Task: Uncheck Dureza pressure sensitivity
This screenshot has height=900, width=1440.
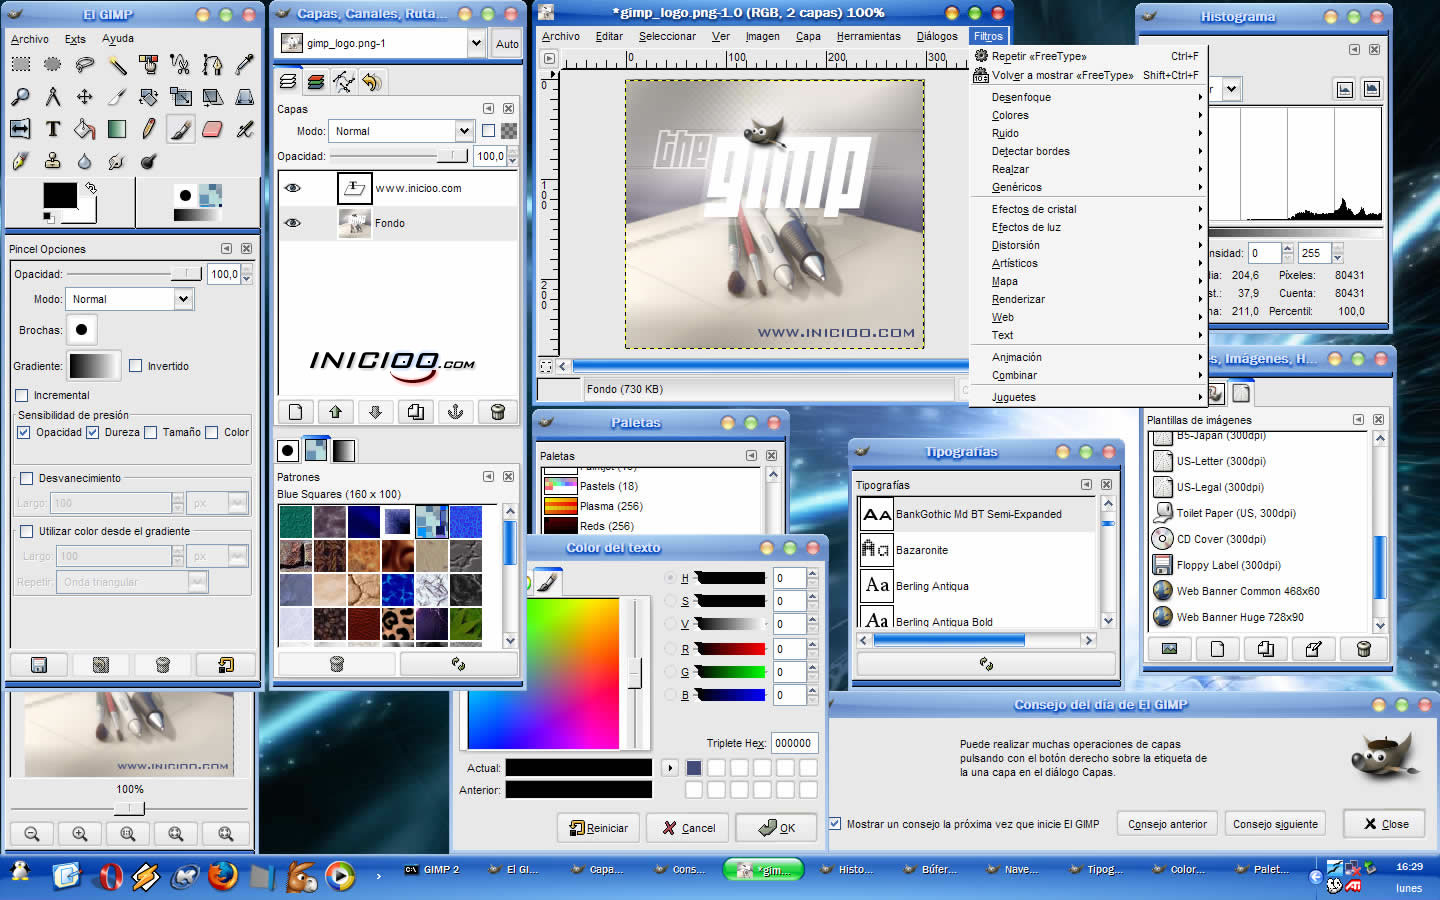Action: click(92, 432)
